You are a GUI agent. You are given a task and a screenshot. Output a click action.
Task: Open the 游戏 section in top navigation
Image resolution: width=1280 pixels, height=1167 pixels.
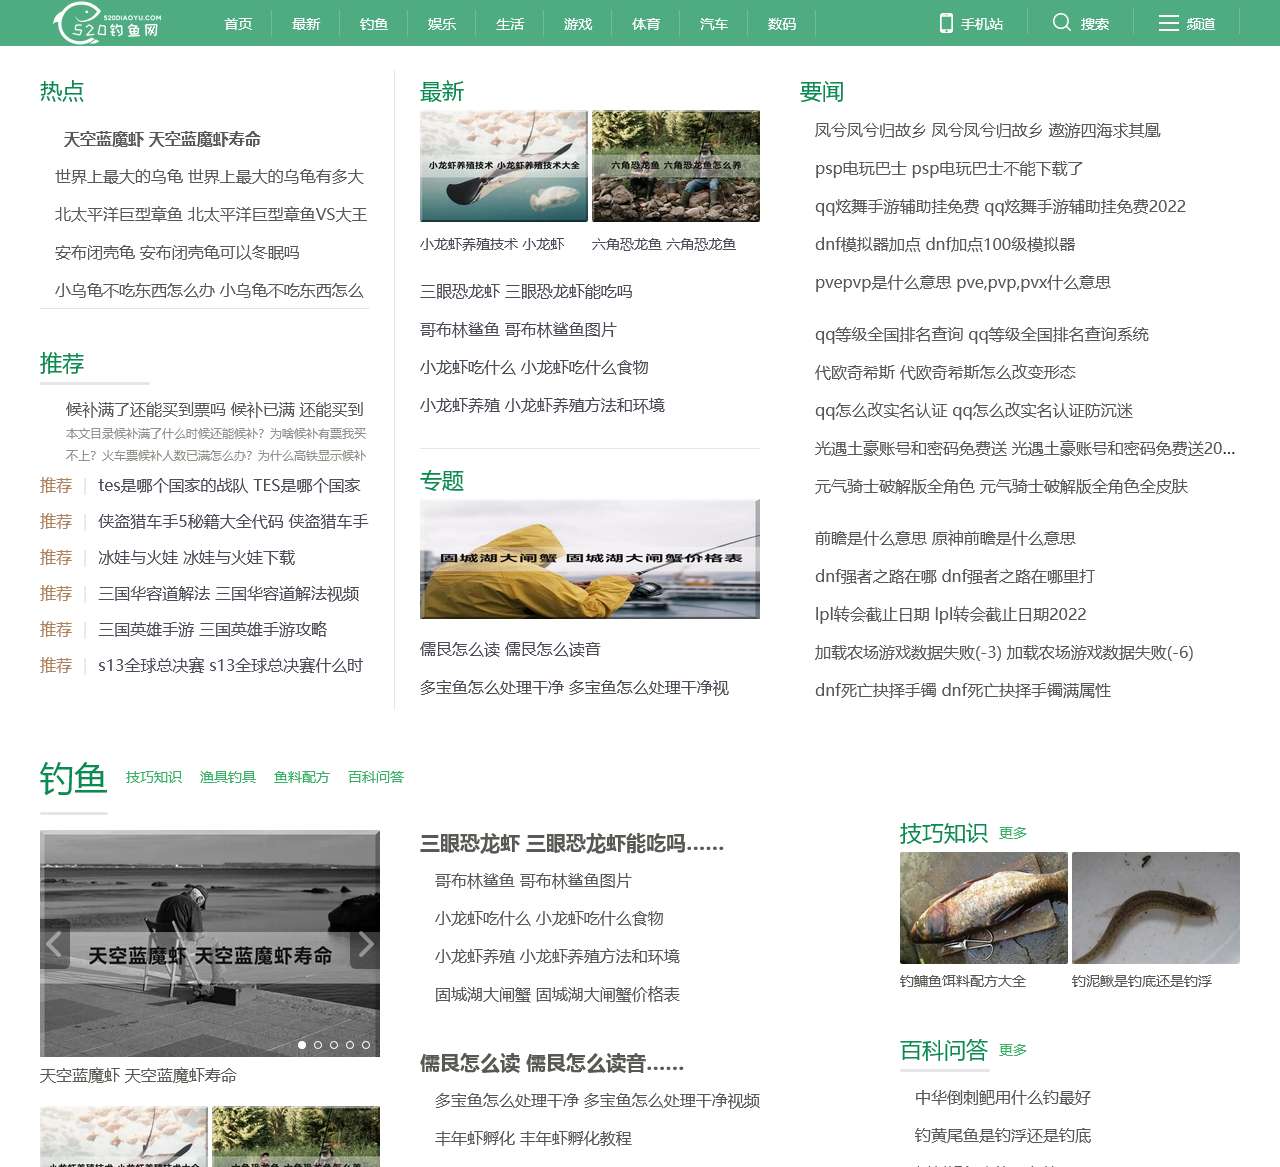click(x=577, y=23)
